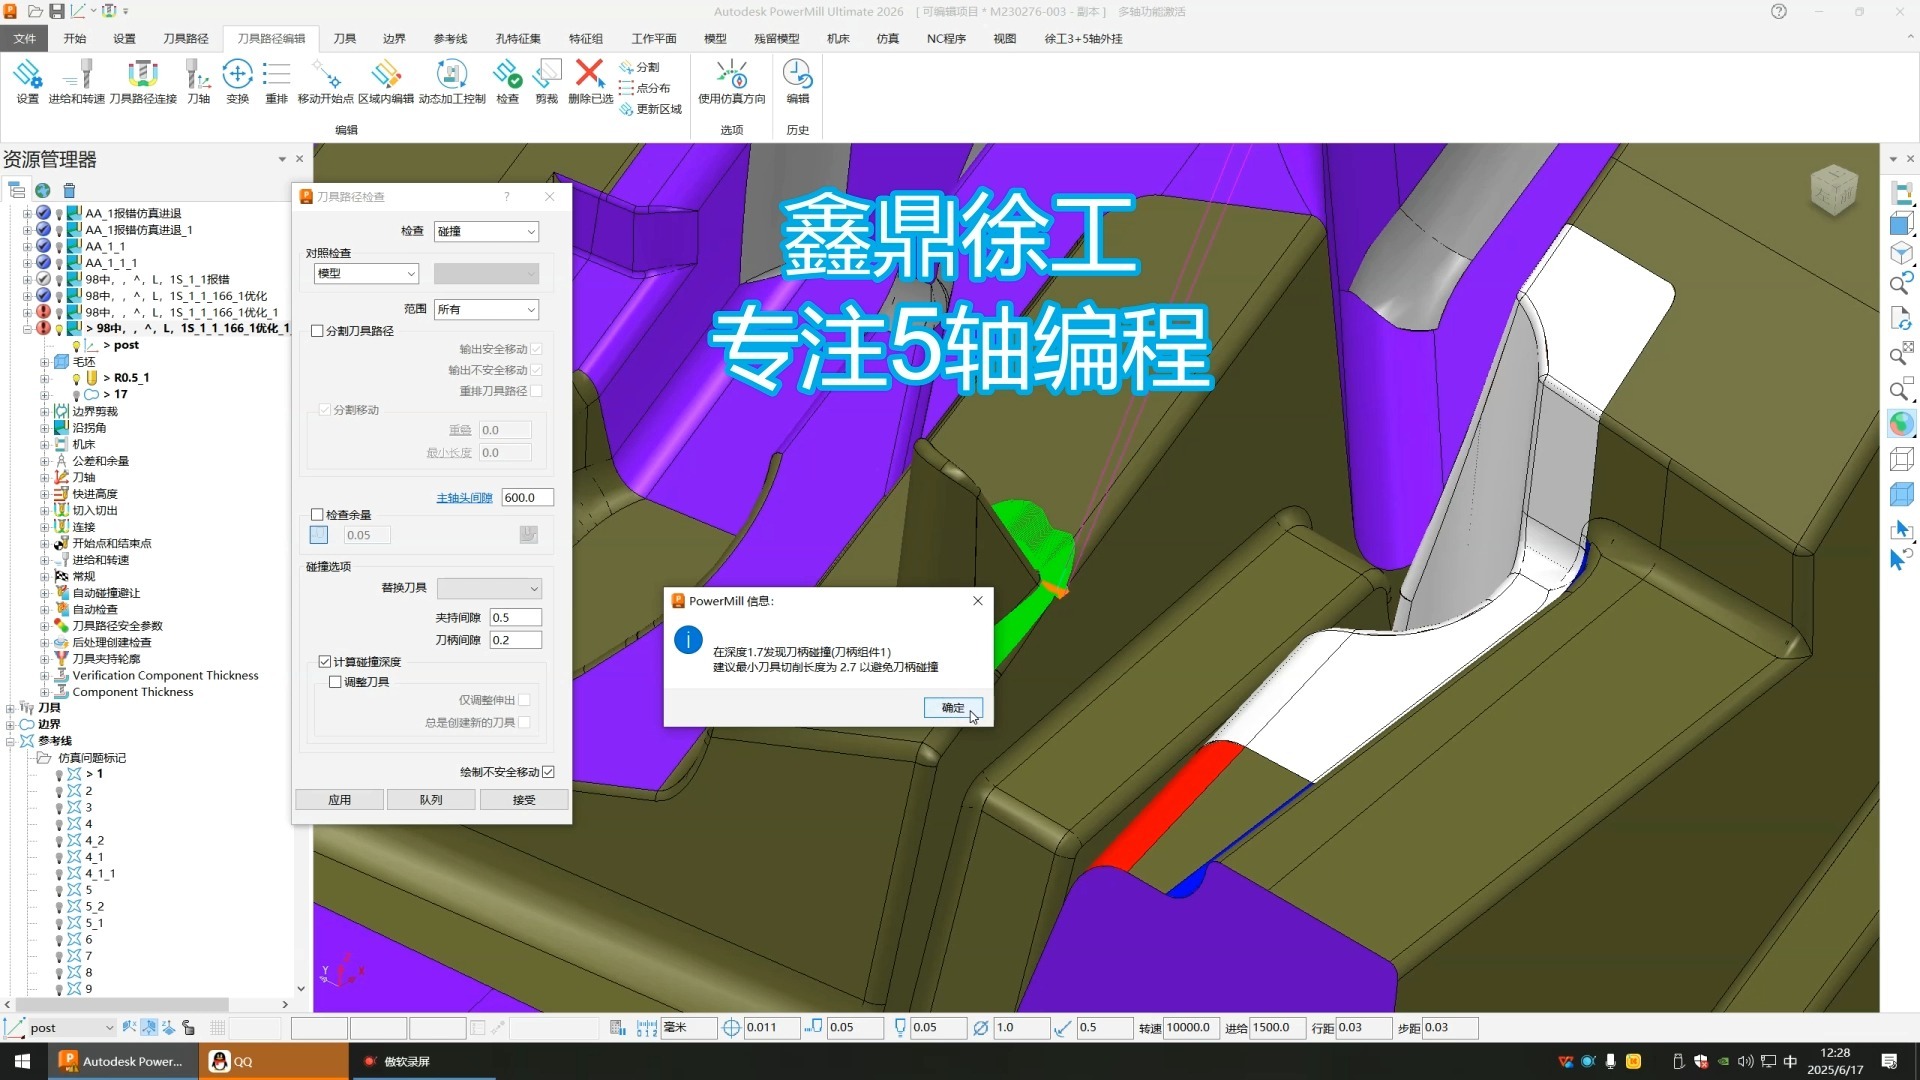1920x1080 pixels.
Task: Click the 删除已选 (Delete Selected) icon
Action: pyautogui.click(x=590, y=80)
